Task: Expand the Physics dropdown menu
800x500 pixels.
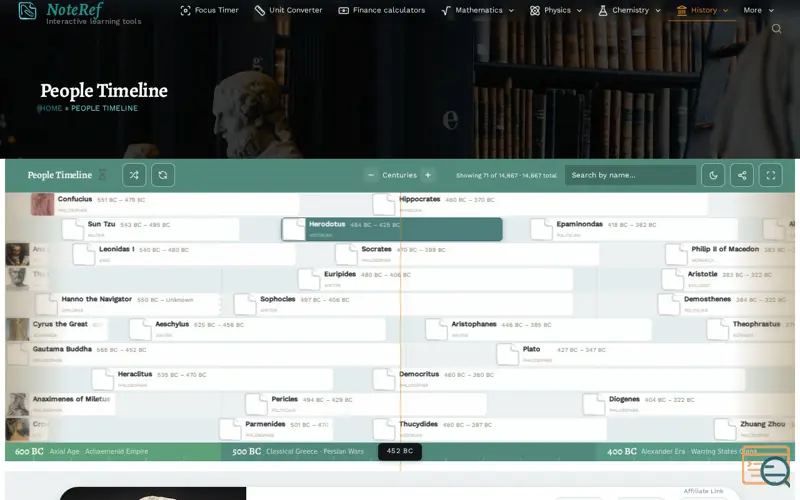Action: point(556,10)
